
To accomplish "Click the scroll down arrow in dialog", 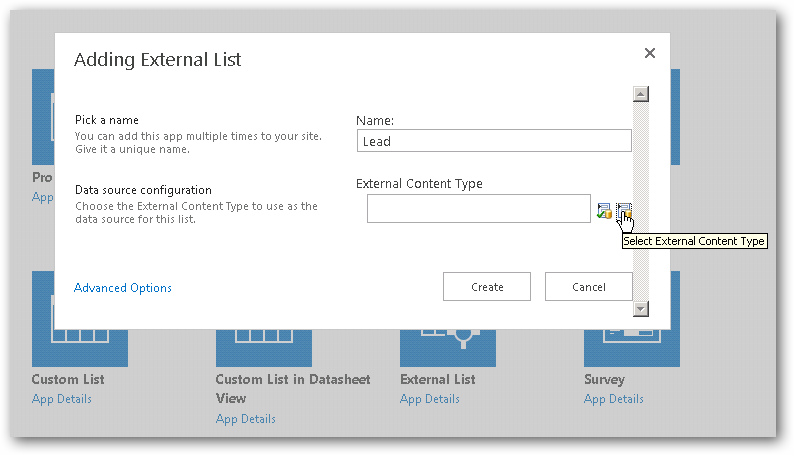I will tap(641, 309).
